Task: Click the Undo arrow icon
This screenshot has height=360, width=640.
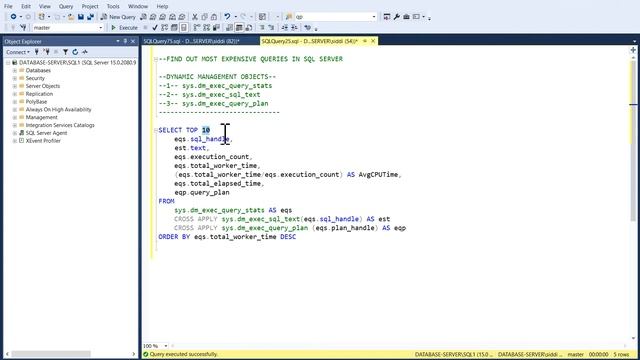Action: 227,17
